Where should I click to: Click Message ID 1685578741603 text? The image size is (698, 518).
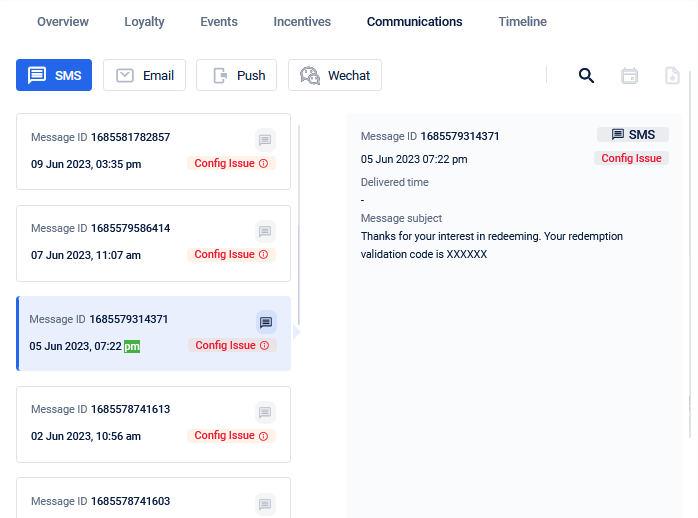point(101,501)
